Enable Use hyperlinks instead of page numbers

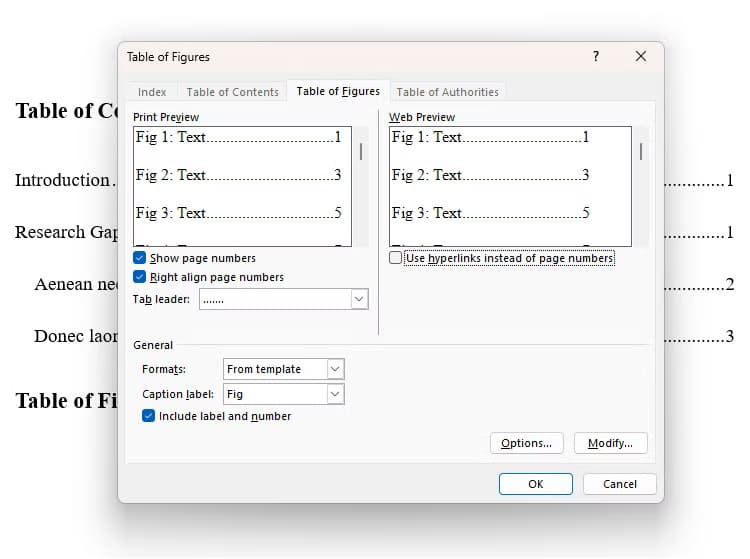click(x=396, y=258)
